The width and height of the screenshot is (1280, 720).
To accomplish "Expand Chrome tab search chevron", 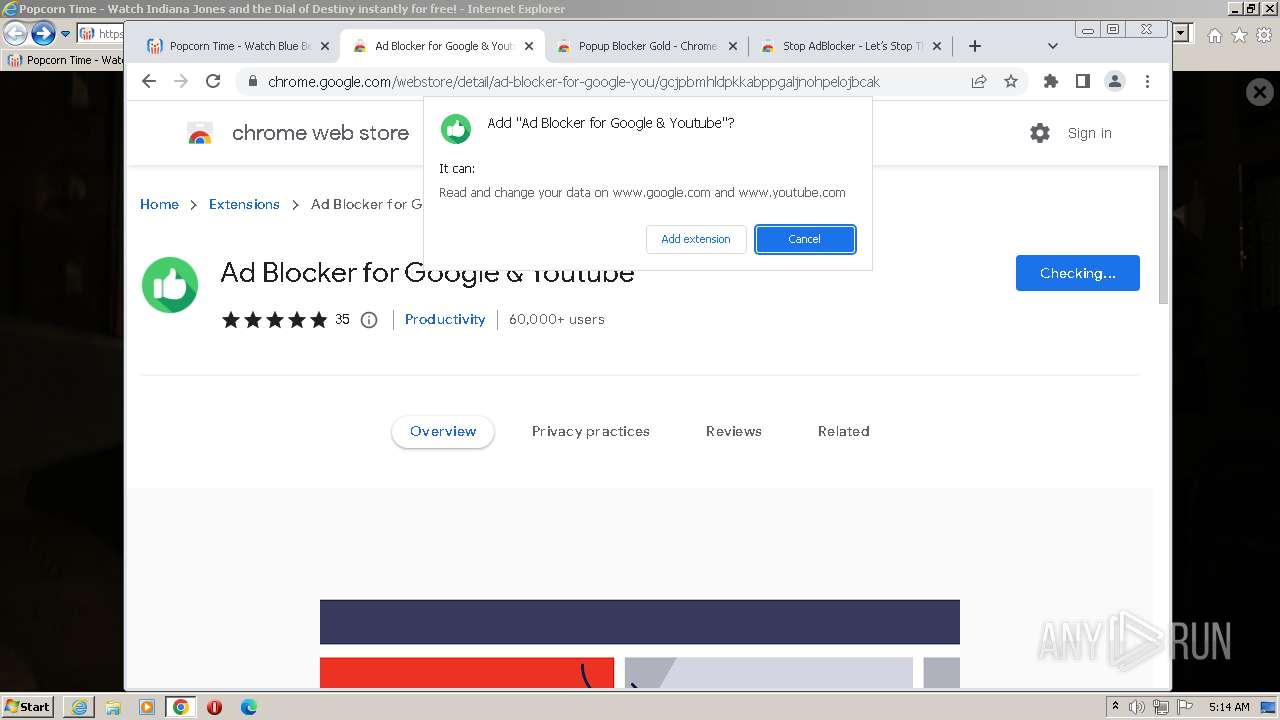I will pos(1052,46).
